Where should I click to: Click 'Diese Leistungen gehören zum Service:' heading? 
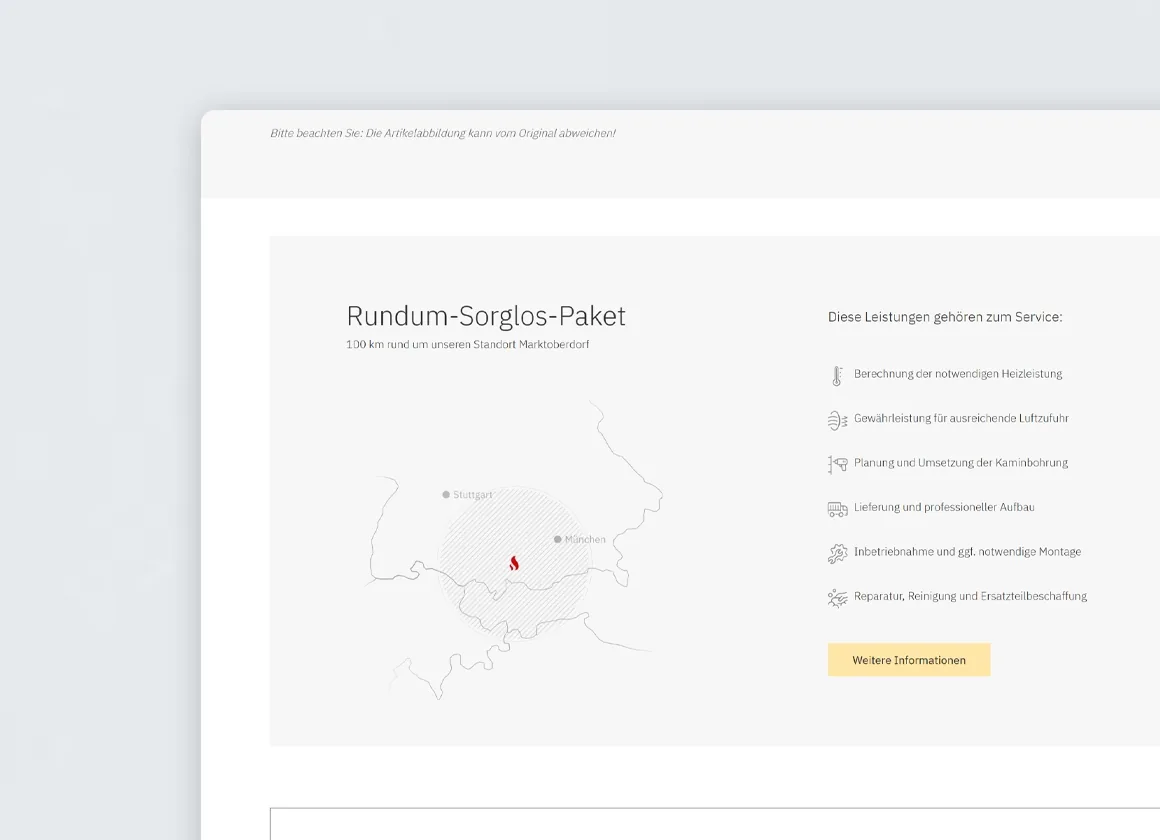pos(945,317)
